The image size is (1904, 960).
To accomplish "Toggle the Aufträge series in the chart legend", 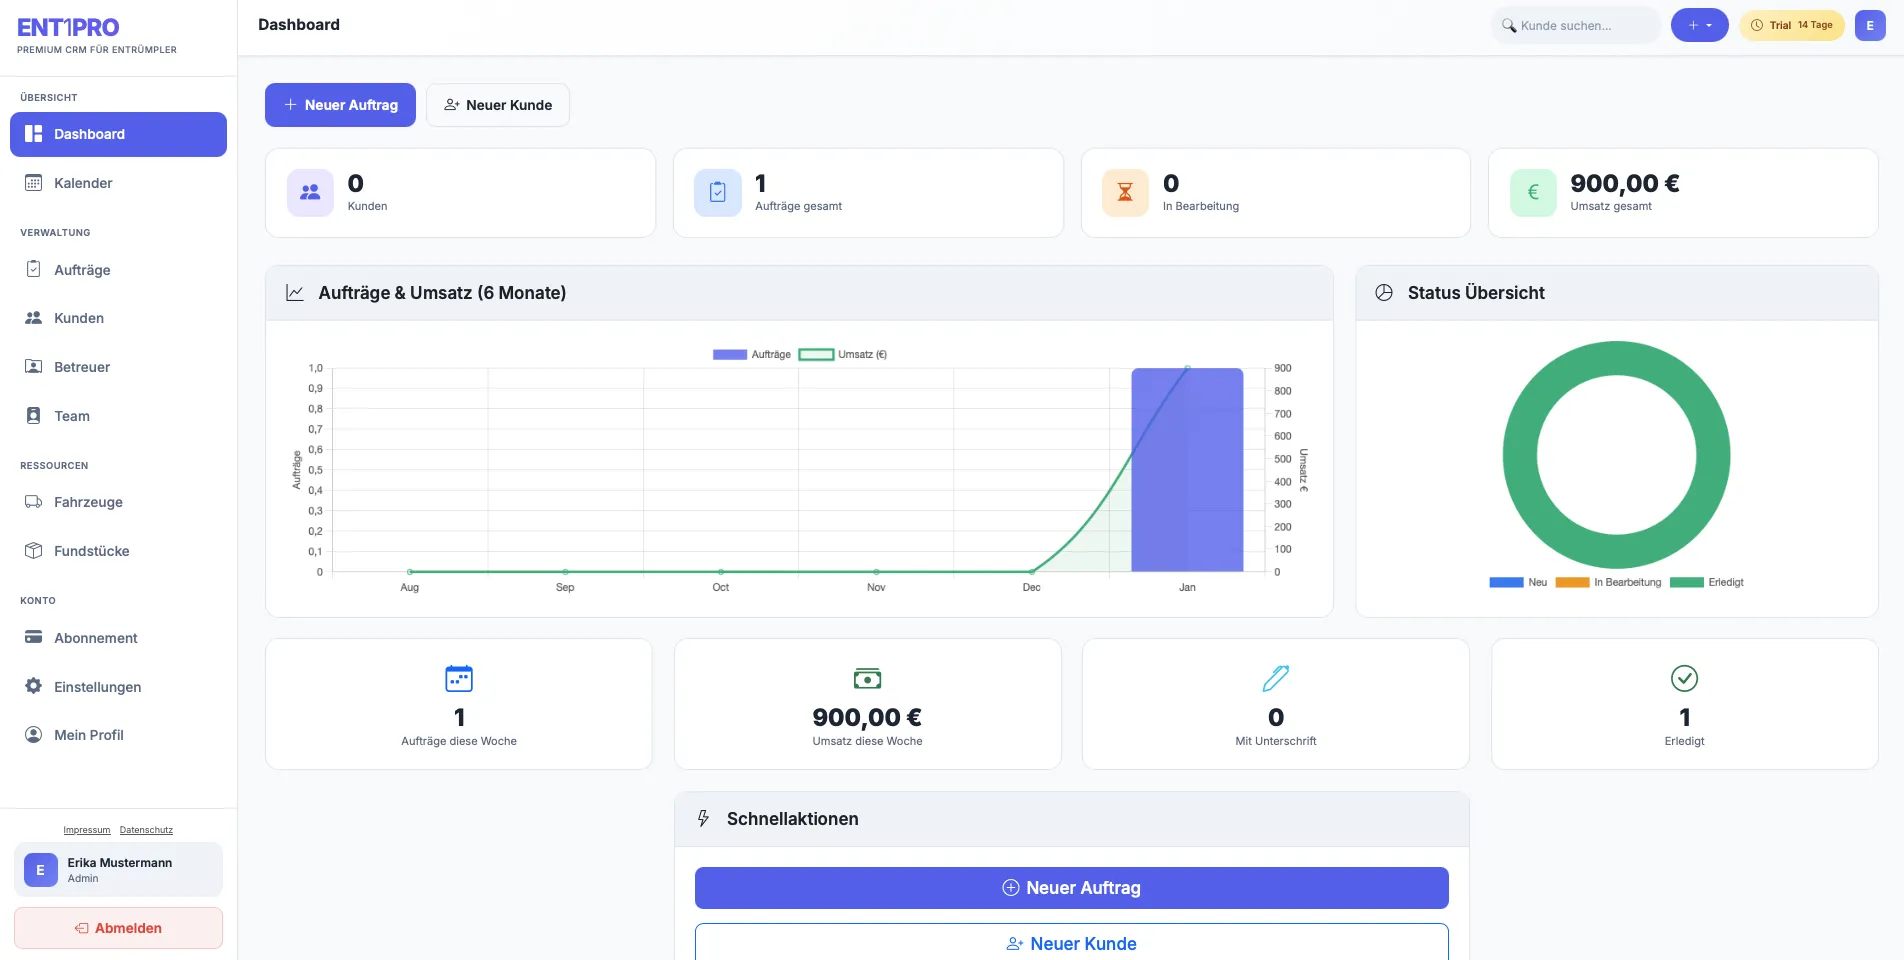I will (752, 354).
